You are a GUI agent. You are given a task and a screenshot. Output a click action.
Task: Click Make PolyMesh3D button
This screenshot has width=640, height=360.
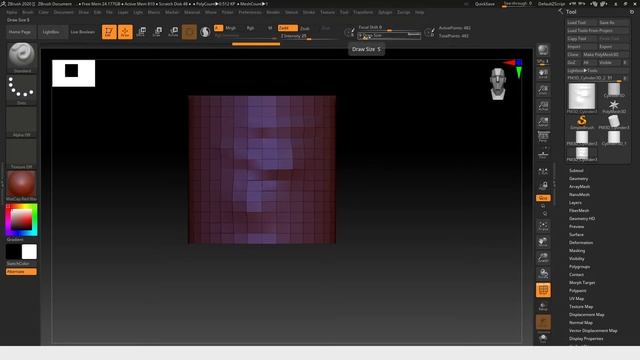tap(605, 55)
